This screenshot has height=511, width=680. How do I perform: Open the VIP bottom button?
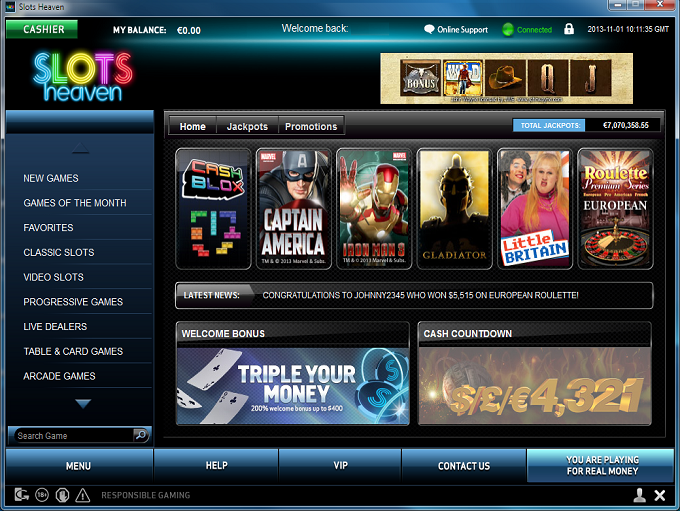(x=340, y=465)
